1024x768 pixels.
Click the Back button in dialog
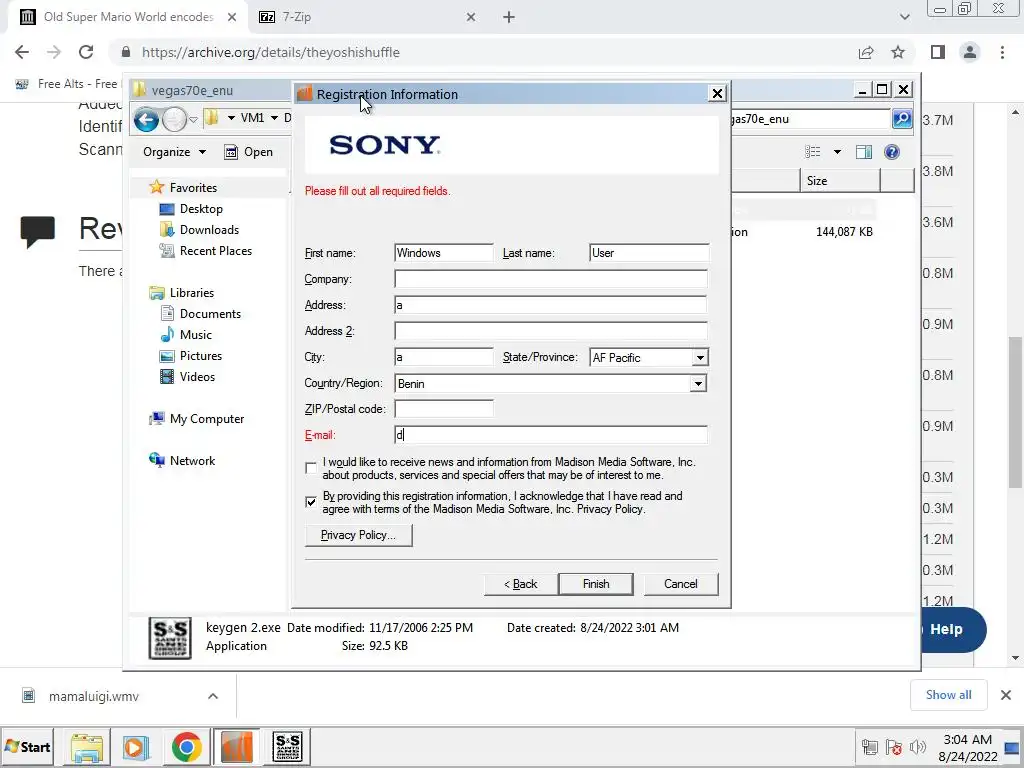(520, 584)
